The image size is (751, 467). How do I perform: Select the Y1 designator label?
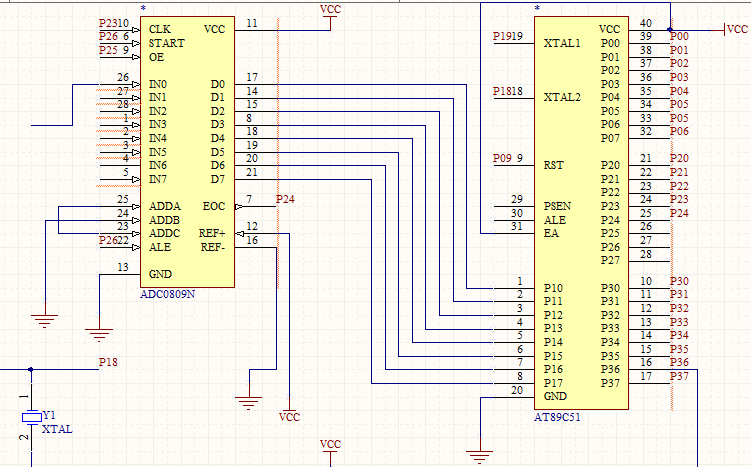(x=49, y=415)
